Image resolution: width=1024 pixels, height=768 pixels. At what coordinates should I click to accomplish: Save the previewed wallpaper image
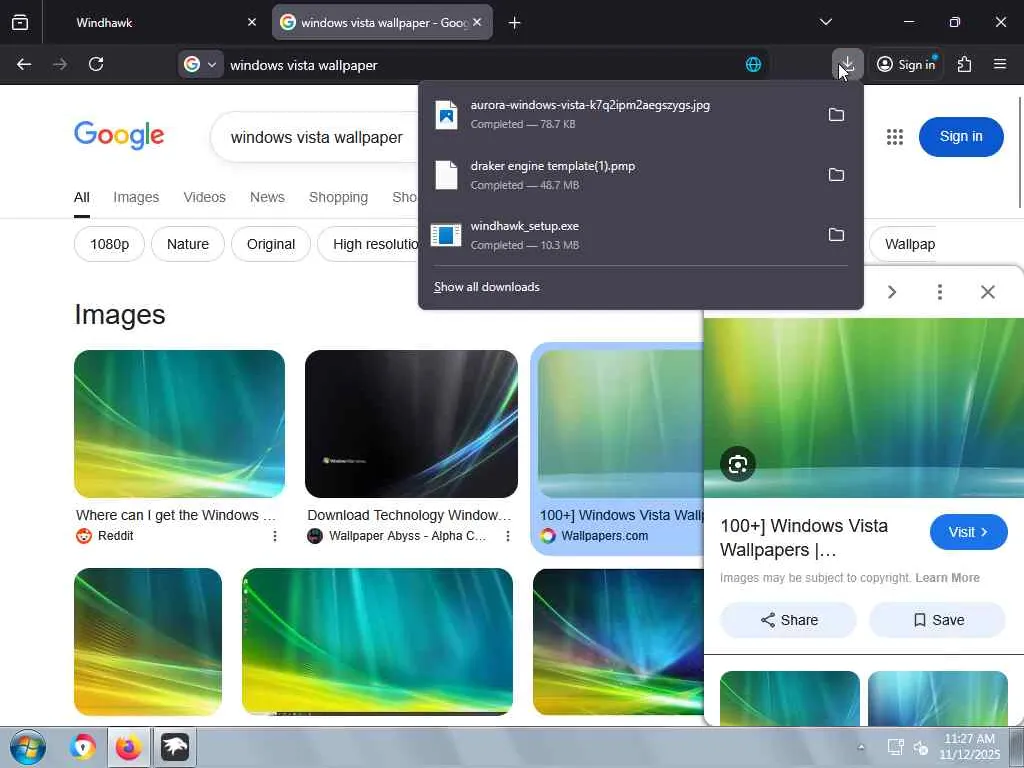click(937, 620)
